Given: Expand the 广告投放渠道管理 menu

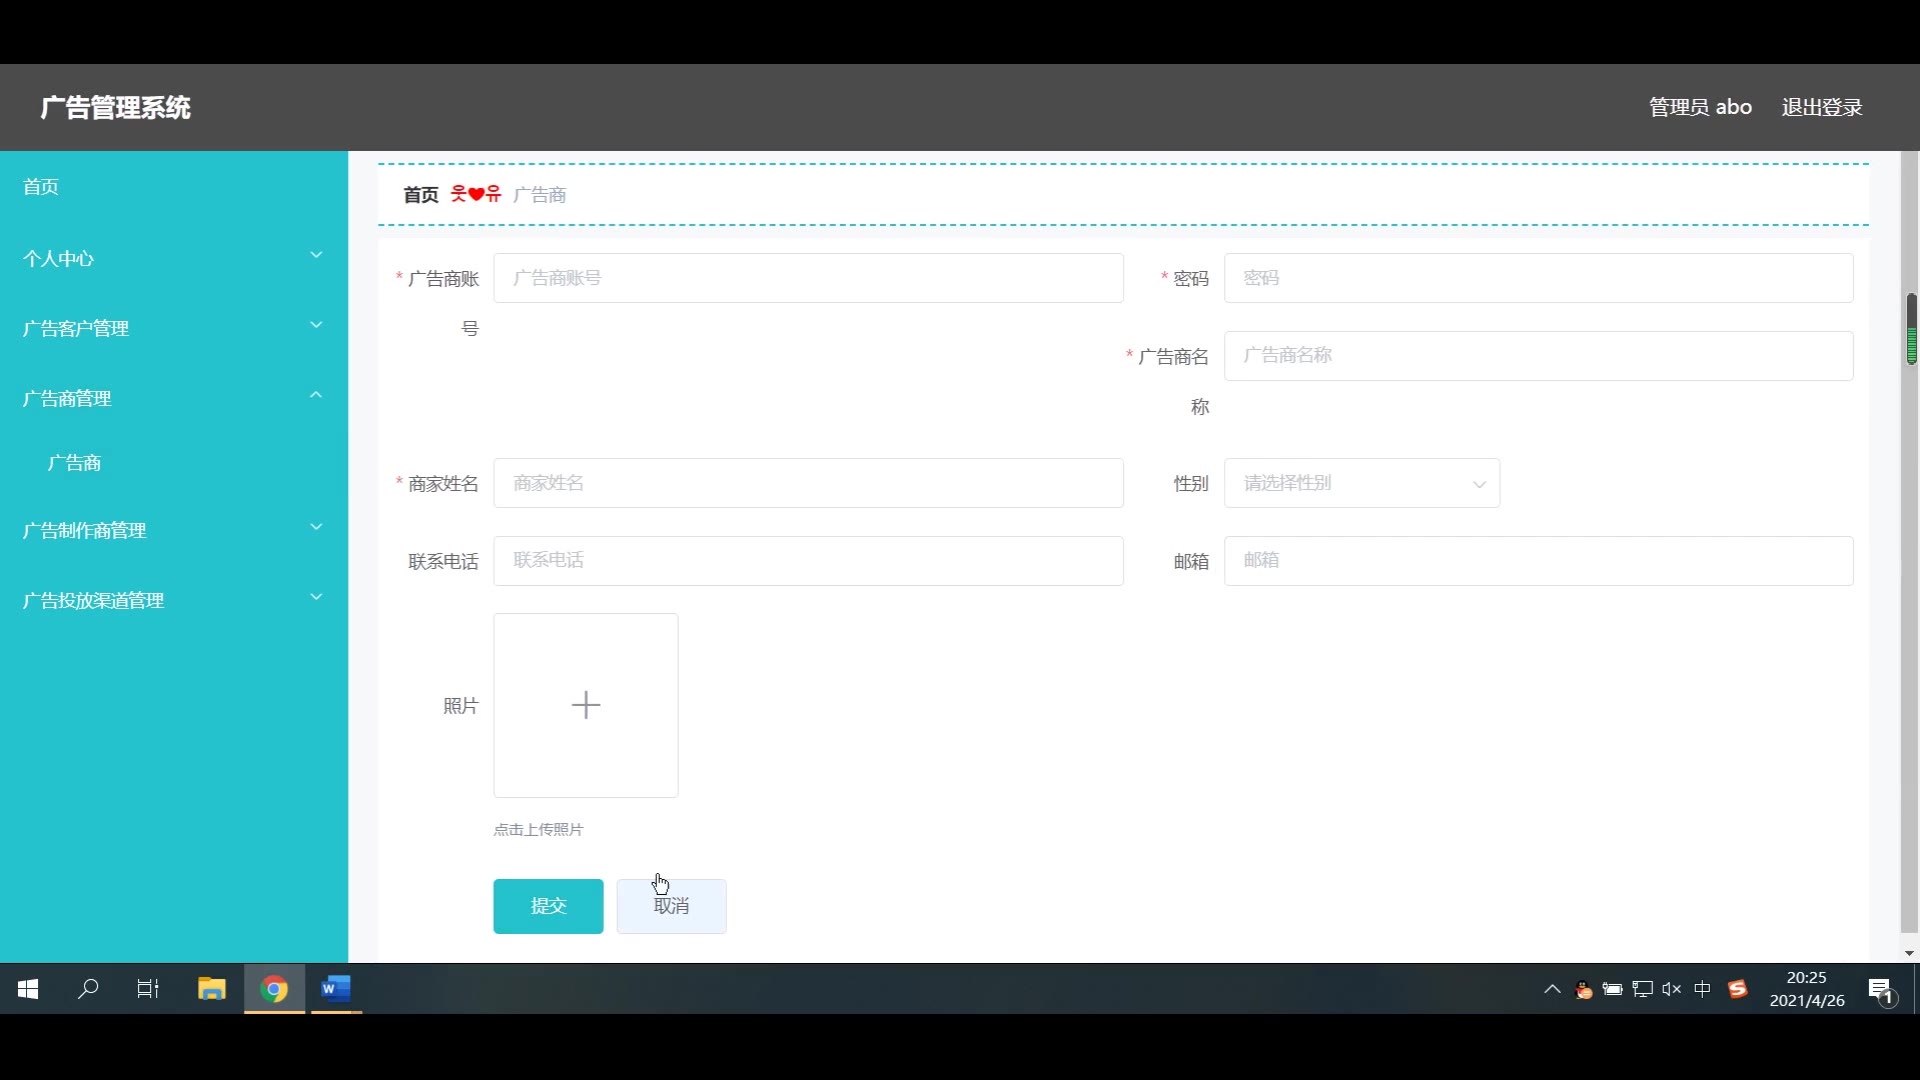Looking at the screenshot, I should tap(173, 600).
